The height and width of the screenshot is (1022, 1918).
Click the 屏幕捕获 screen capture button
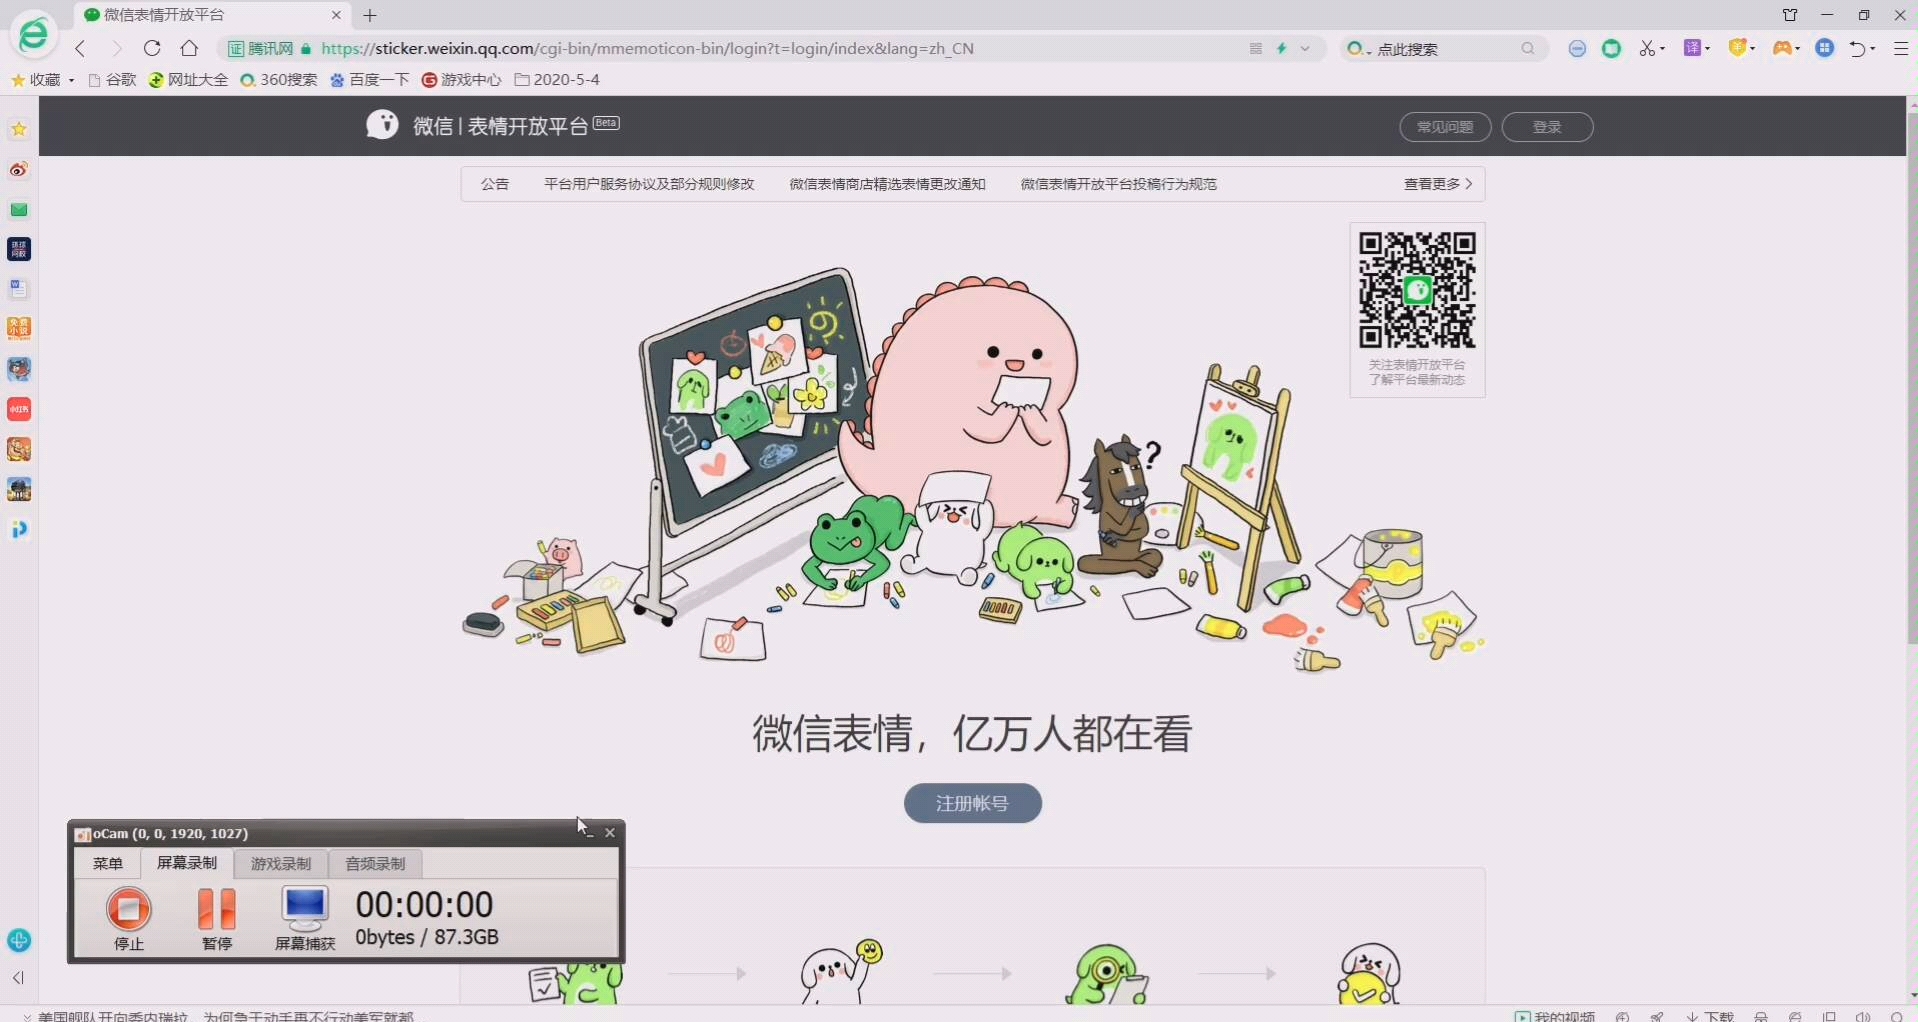(305, 918)
